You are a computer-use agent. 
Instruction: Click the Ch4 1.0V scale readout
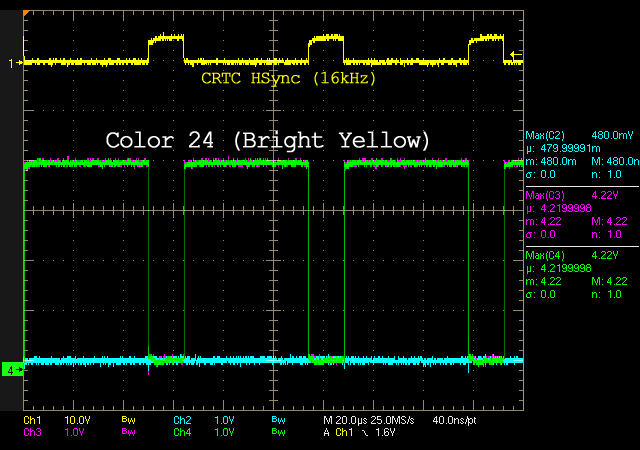(224, 432)
